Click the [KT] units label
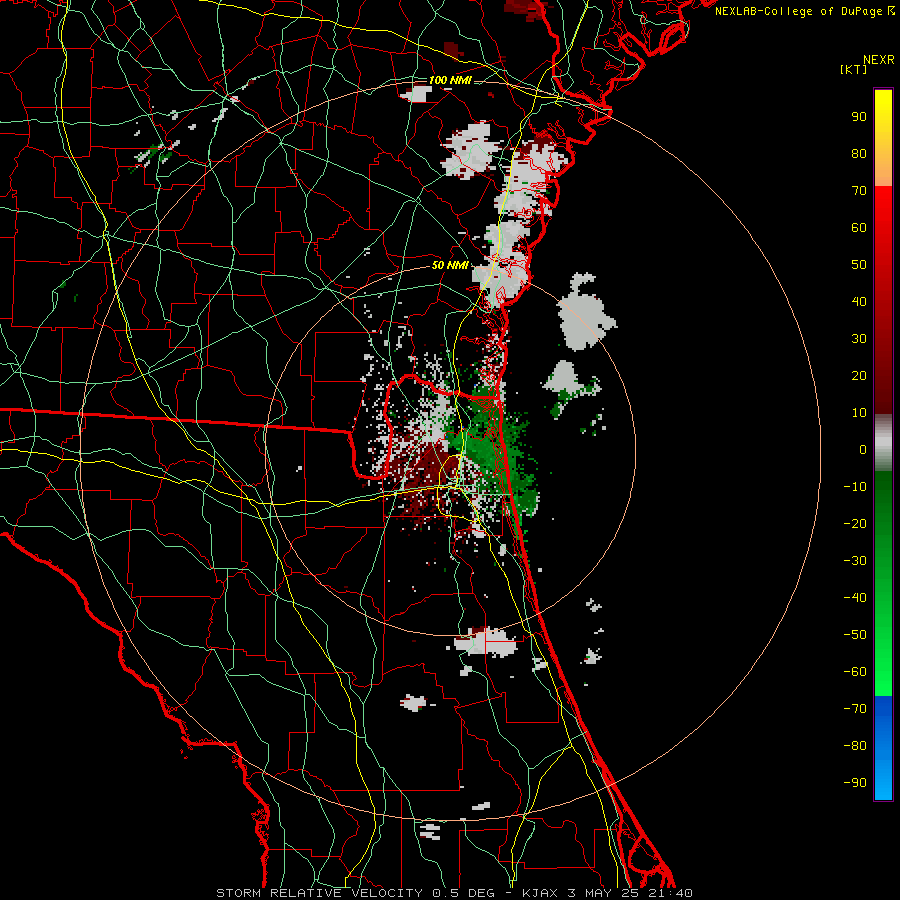Image resolution: width=900 pixels, height=900 pixels. pos(854,69)
